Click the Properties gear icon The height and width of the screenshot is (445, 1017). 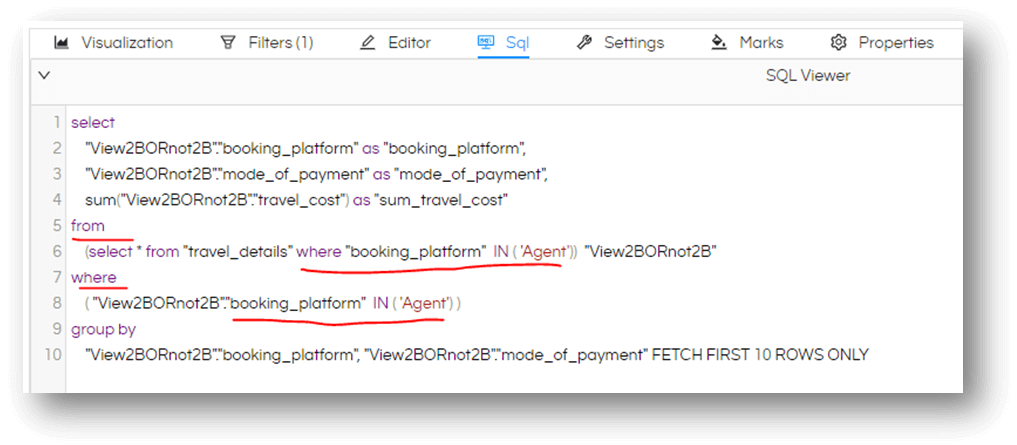[x=839, y=43]
